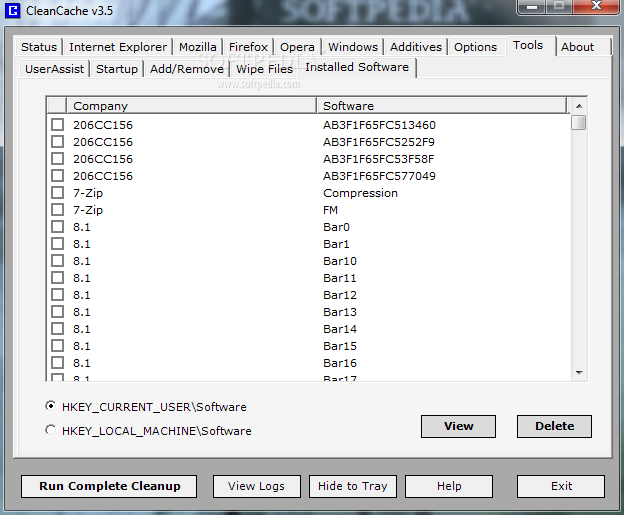The width and height of the screenshot is (624, 515).
Task: Click the 8.1 company in Bar12 row
Action: (x=82, y=295)
